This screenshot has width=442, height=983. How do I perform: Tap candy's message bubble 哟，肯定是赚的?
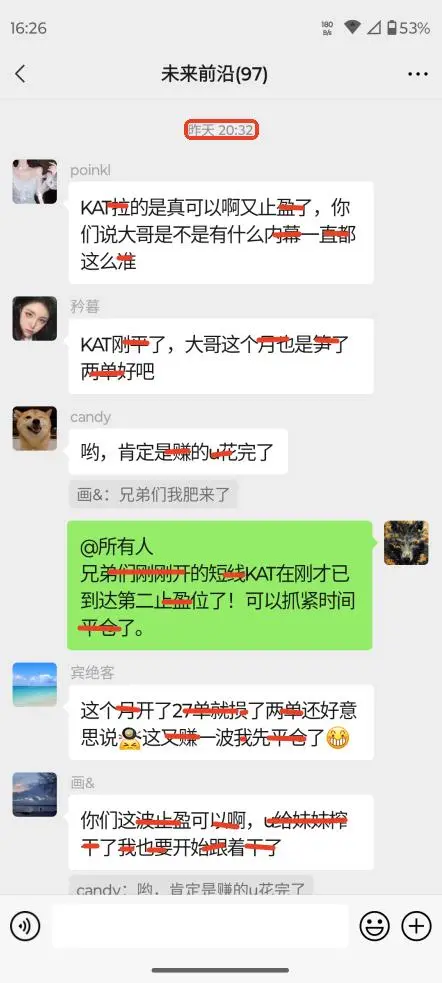pos(178,451)
